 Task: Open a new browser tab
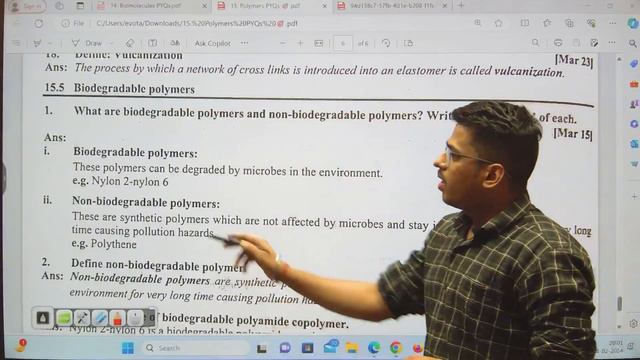461,6
